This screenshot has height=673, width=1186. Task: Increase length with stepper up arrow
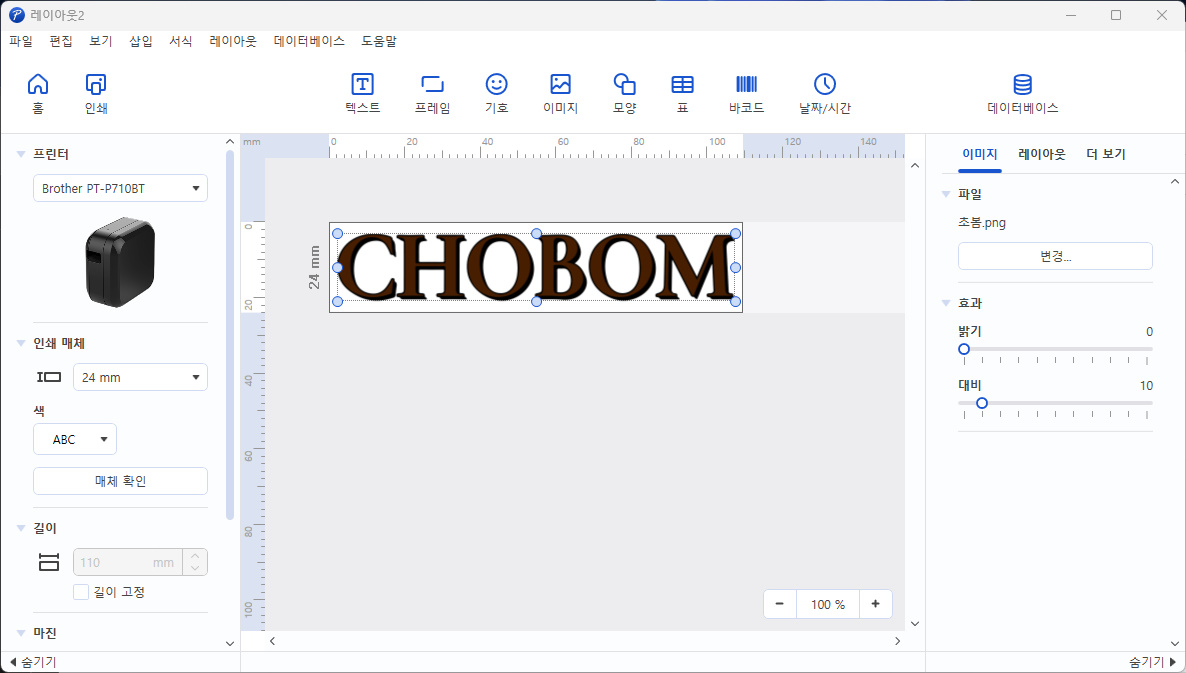click(195, 556)
